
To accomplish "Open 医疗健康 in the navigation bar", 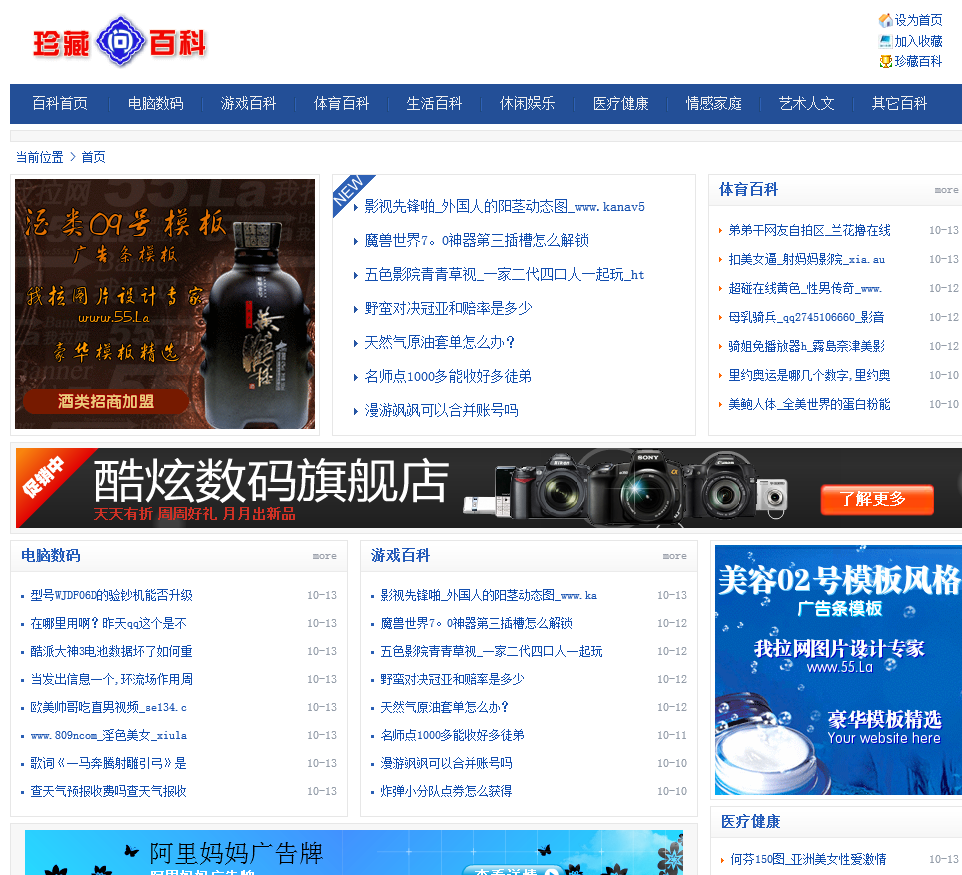I will coord(620,104).
